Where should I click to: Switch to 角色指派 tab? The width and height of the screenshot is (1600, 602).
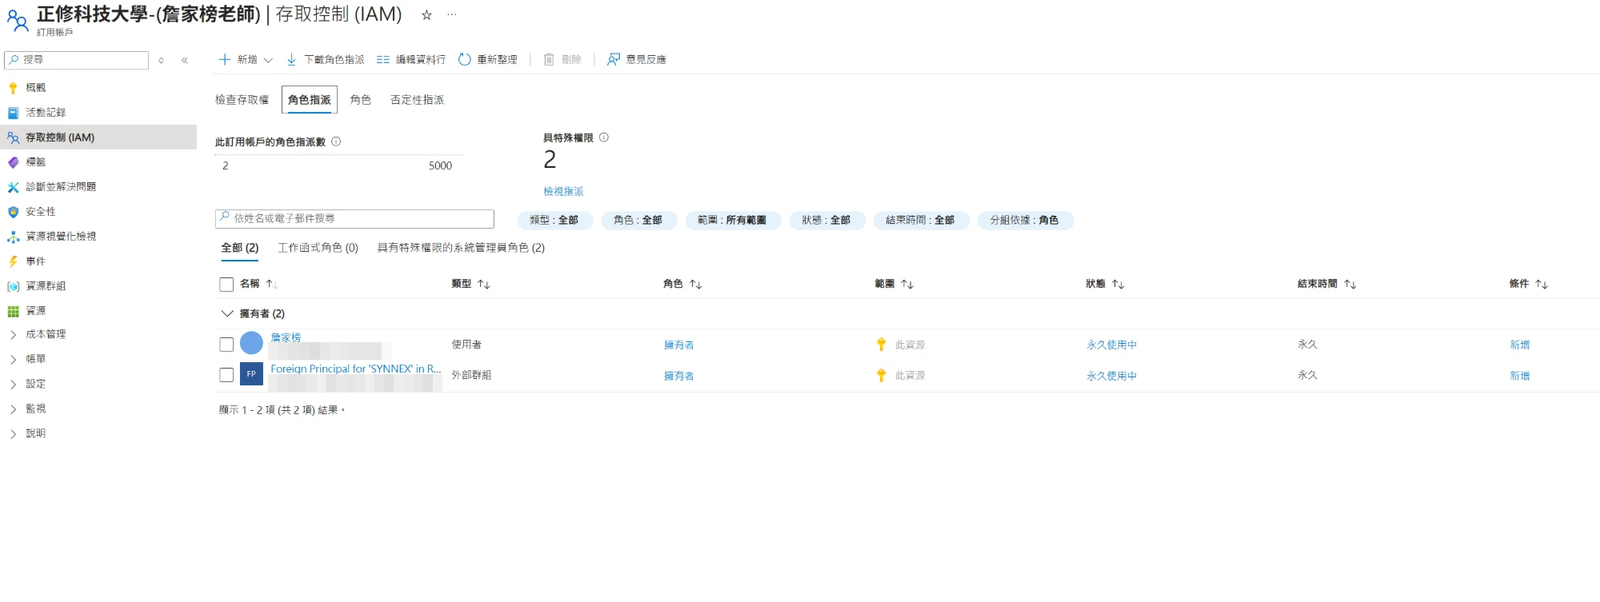(x=309, y=100)
